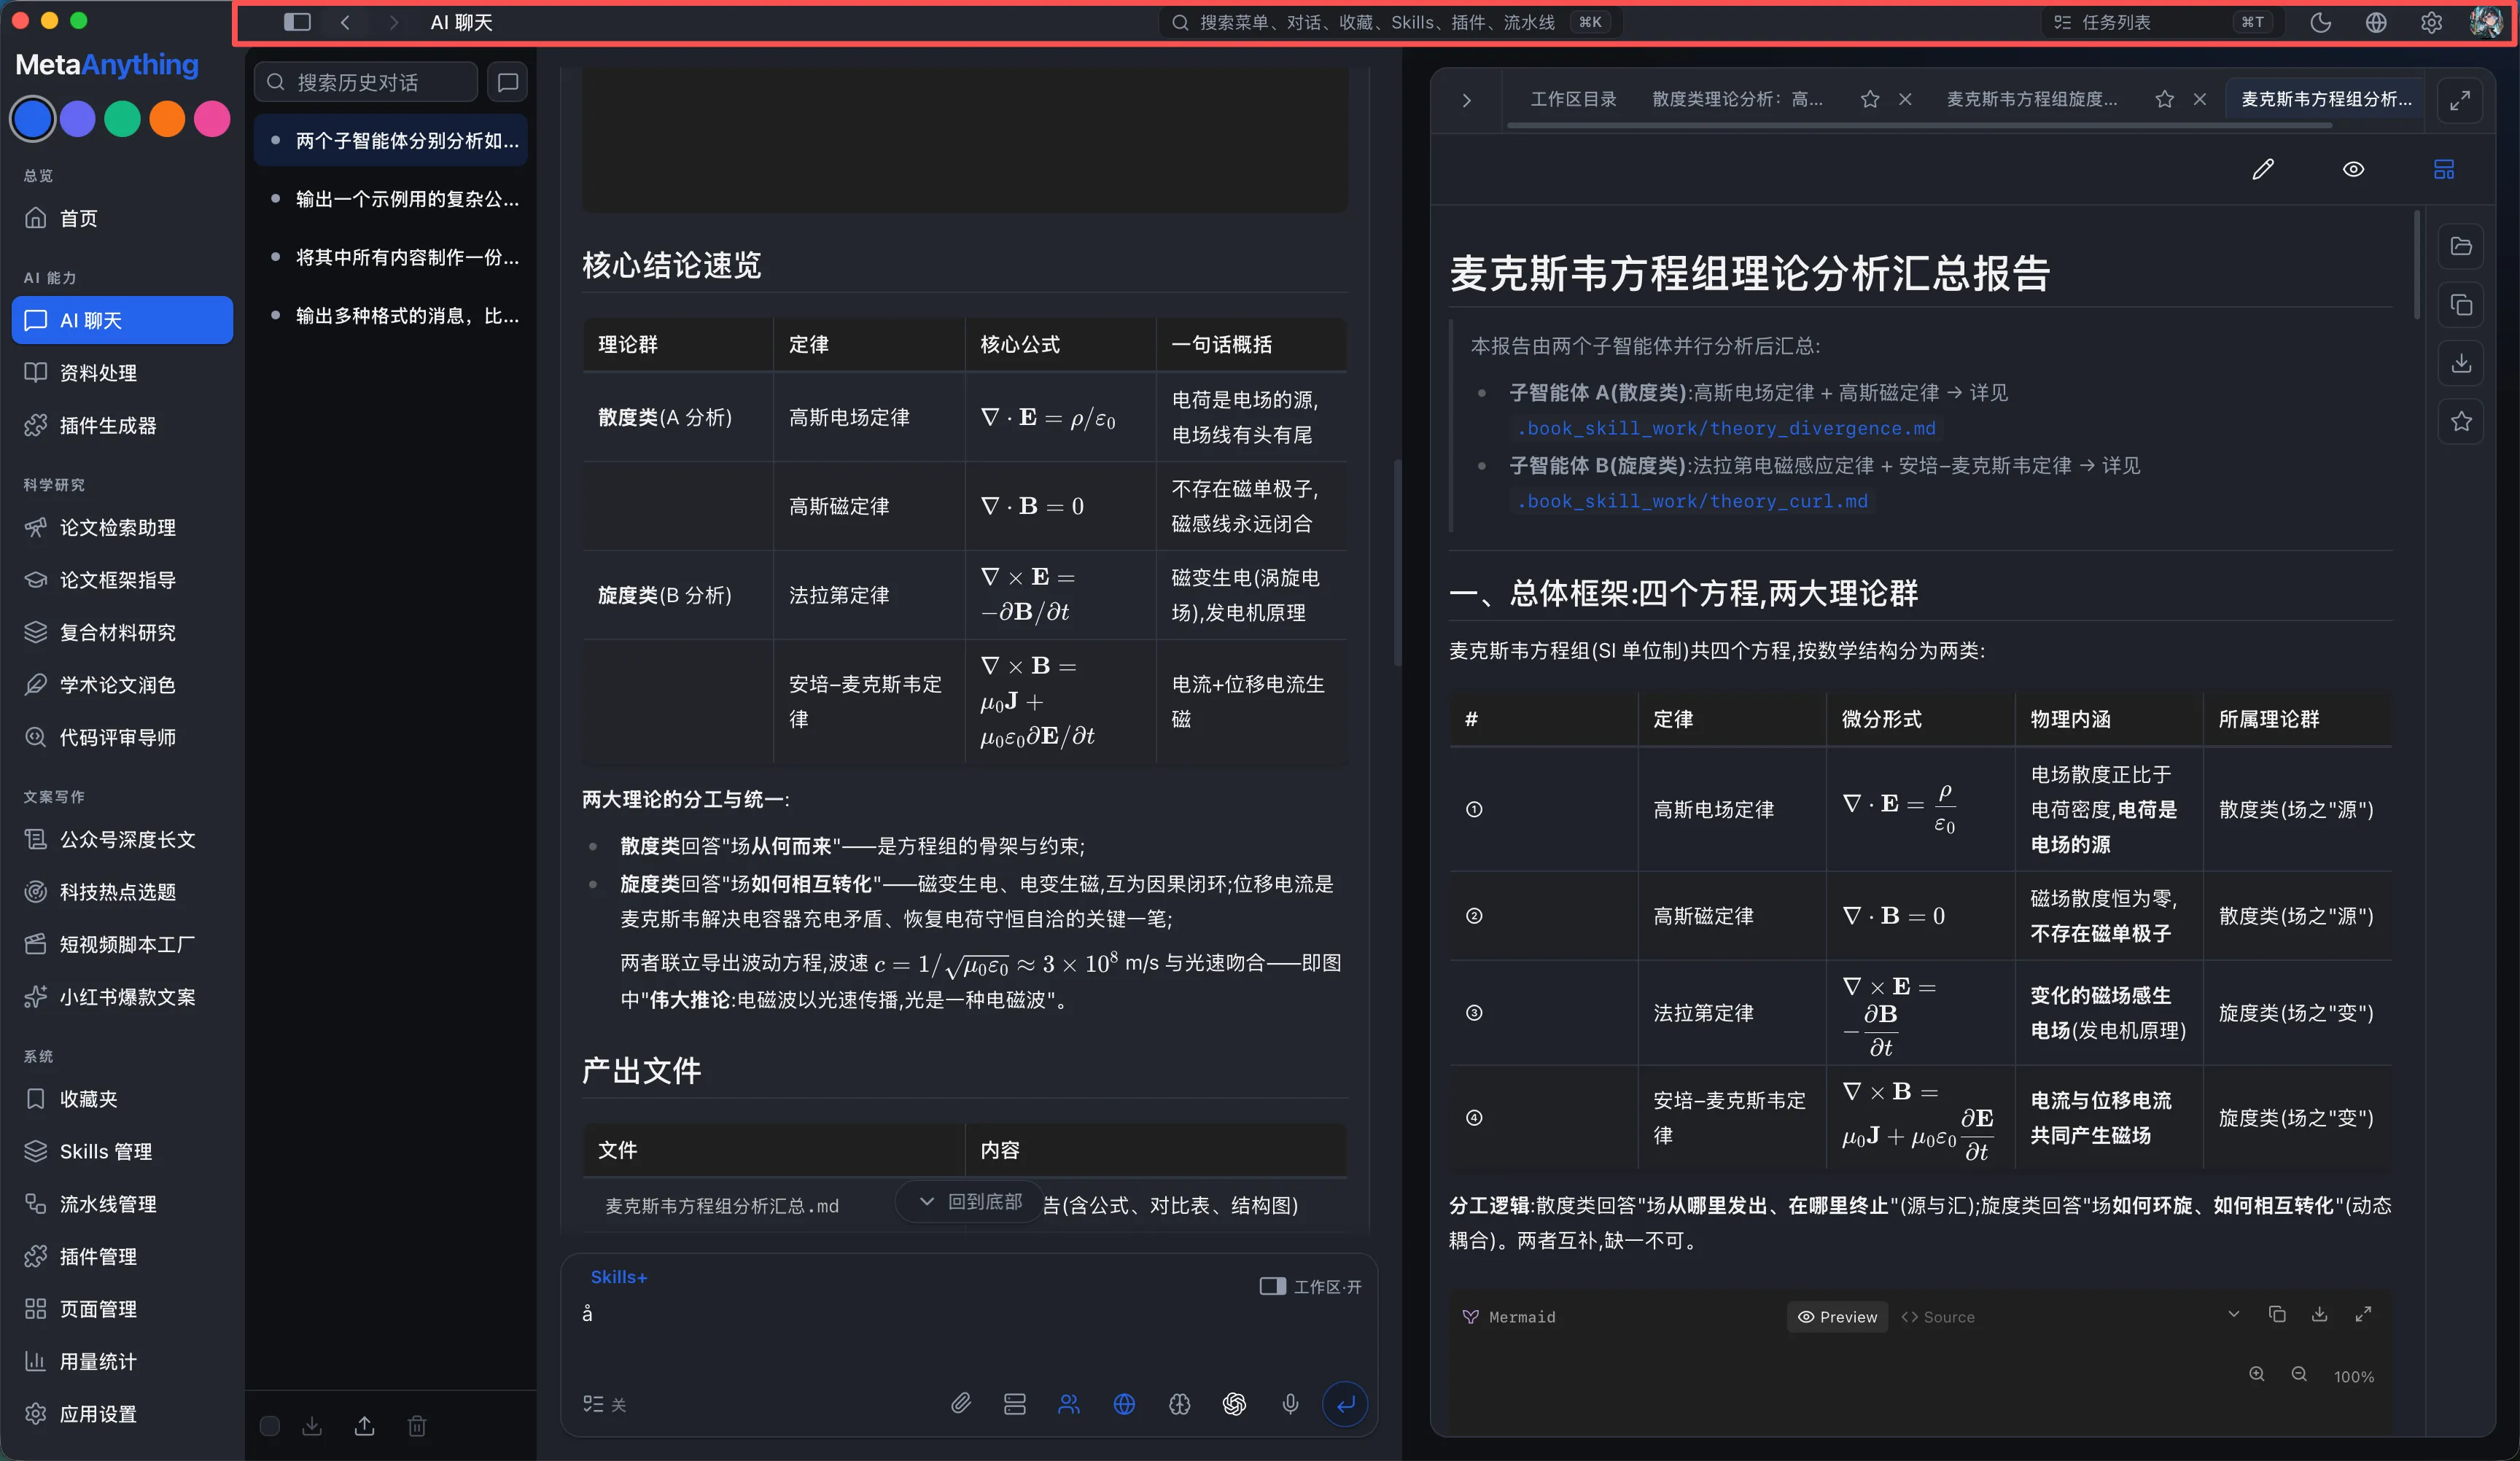The width and height of the screenshot is (2520, 1461).
Task: Open the language globe menu in top bar
Action: click(2376, 22)
